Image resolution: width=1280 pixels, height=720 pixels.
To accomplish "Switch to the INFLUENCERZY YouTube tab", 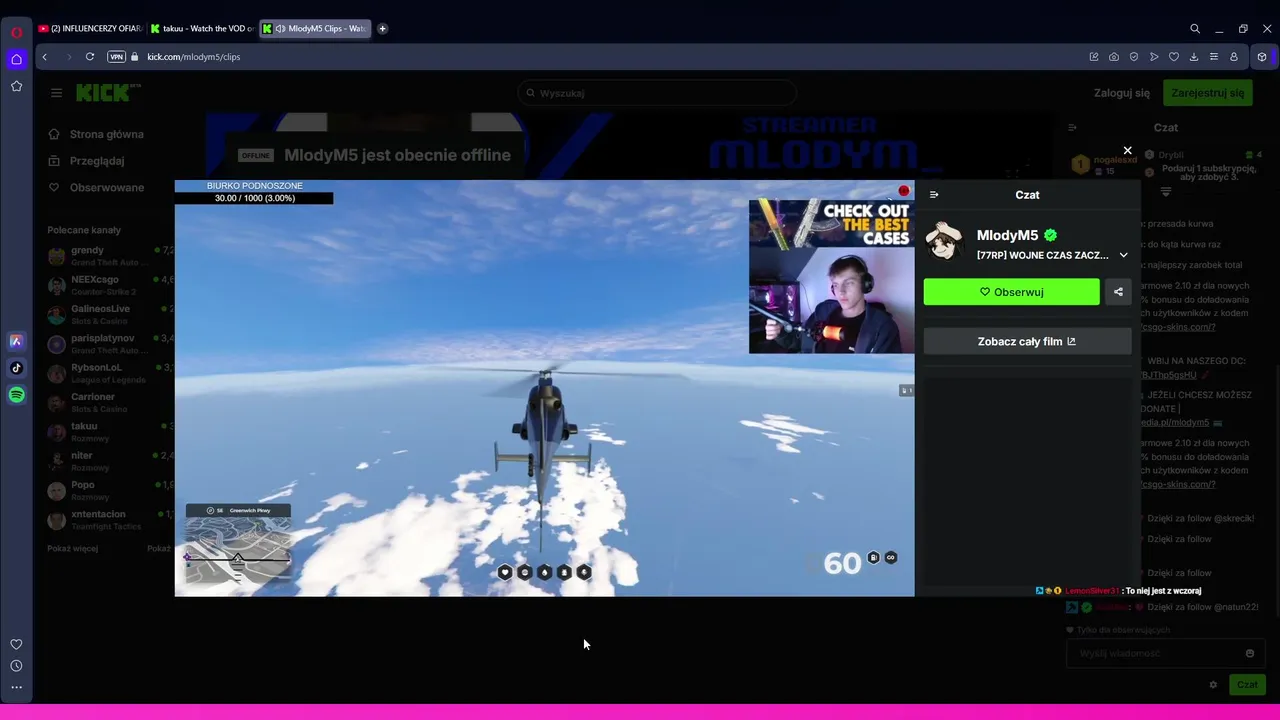I will [x=90, y=29].
